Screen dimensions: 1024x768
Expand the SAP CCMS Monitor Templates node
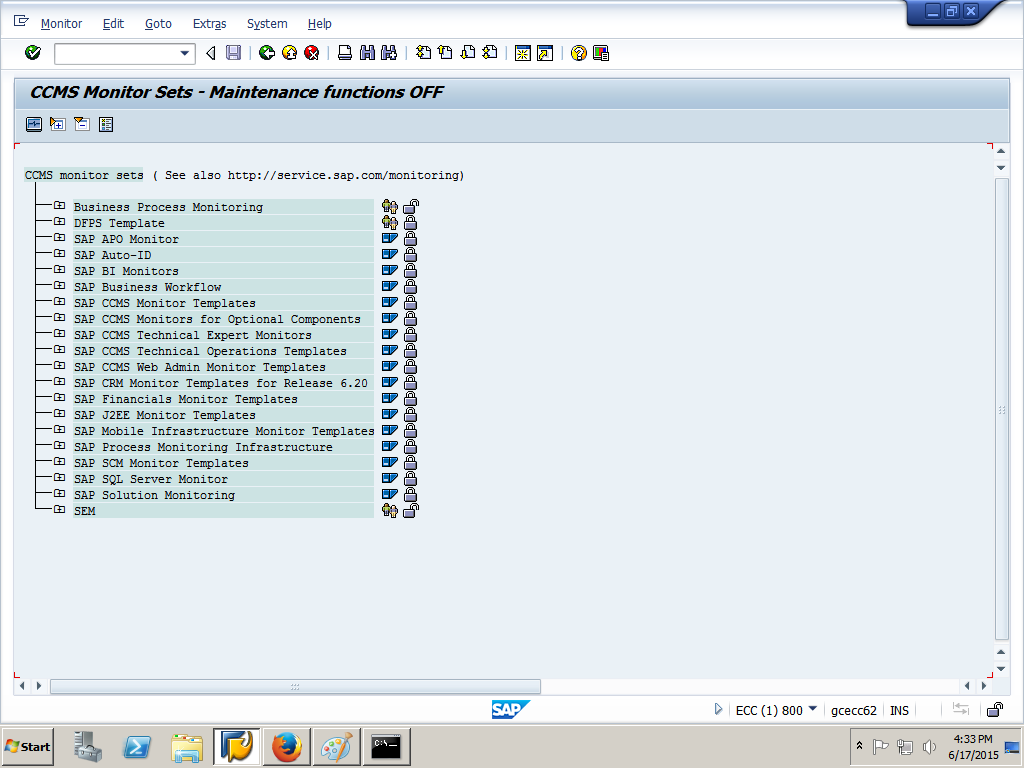coord(59,302)
